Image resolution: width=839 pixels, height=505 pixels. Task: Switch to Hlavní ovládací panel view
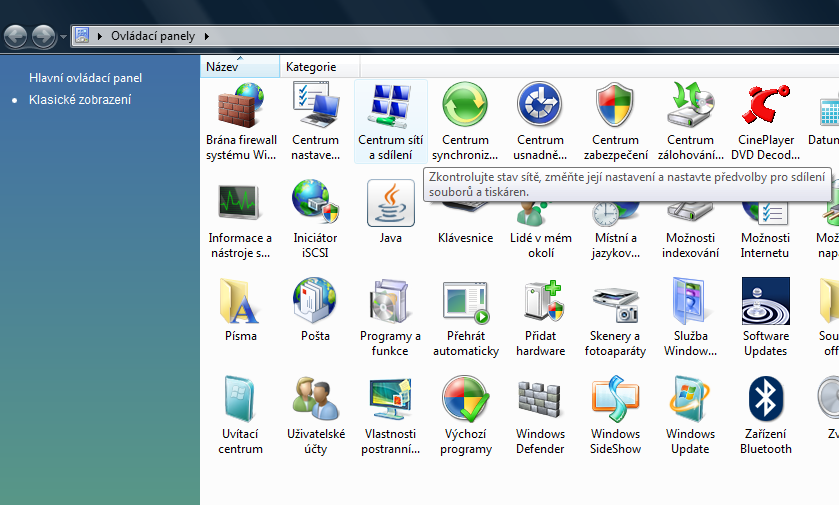86,78
